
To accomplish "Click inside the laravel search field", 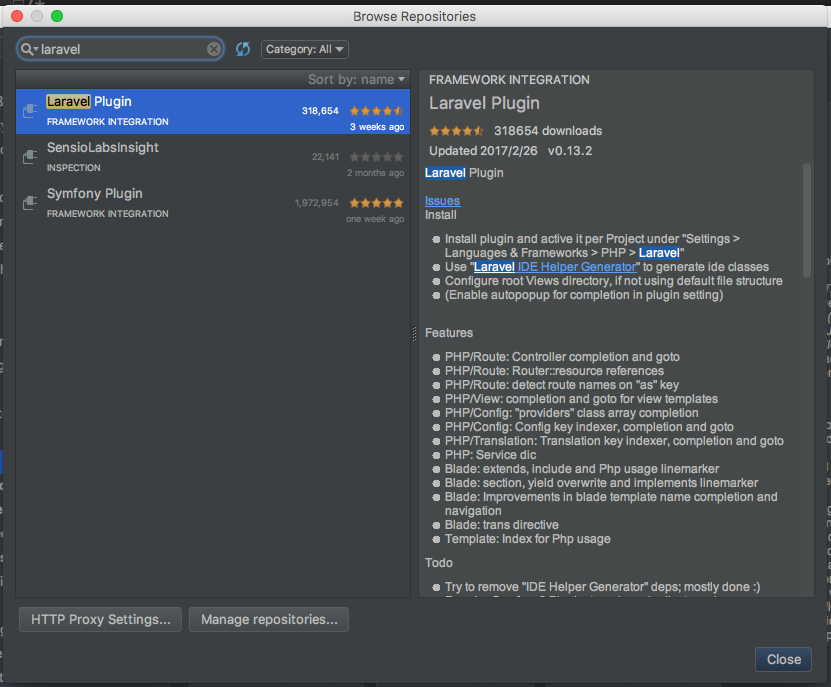I will 121,49.
